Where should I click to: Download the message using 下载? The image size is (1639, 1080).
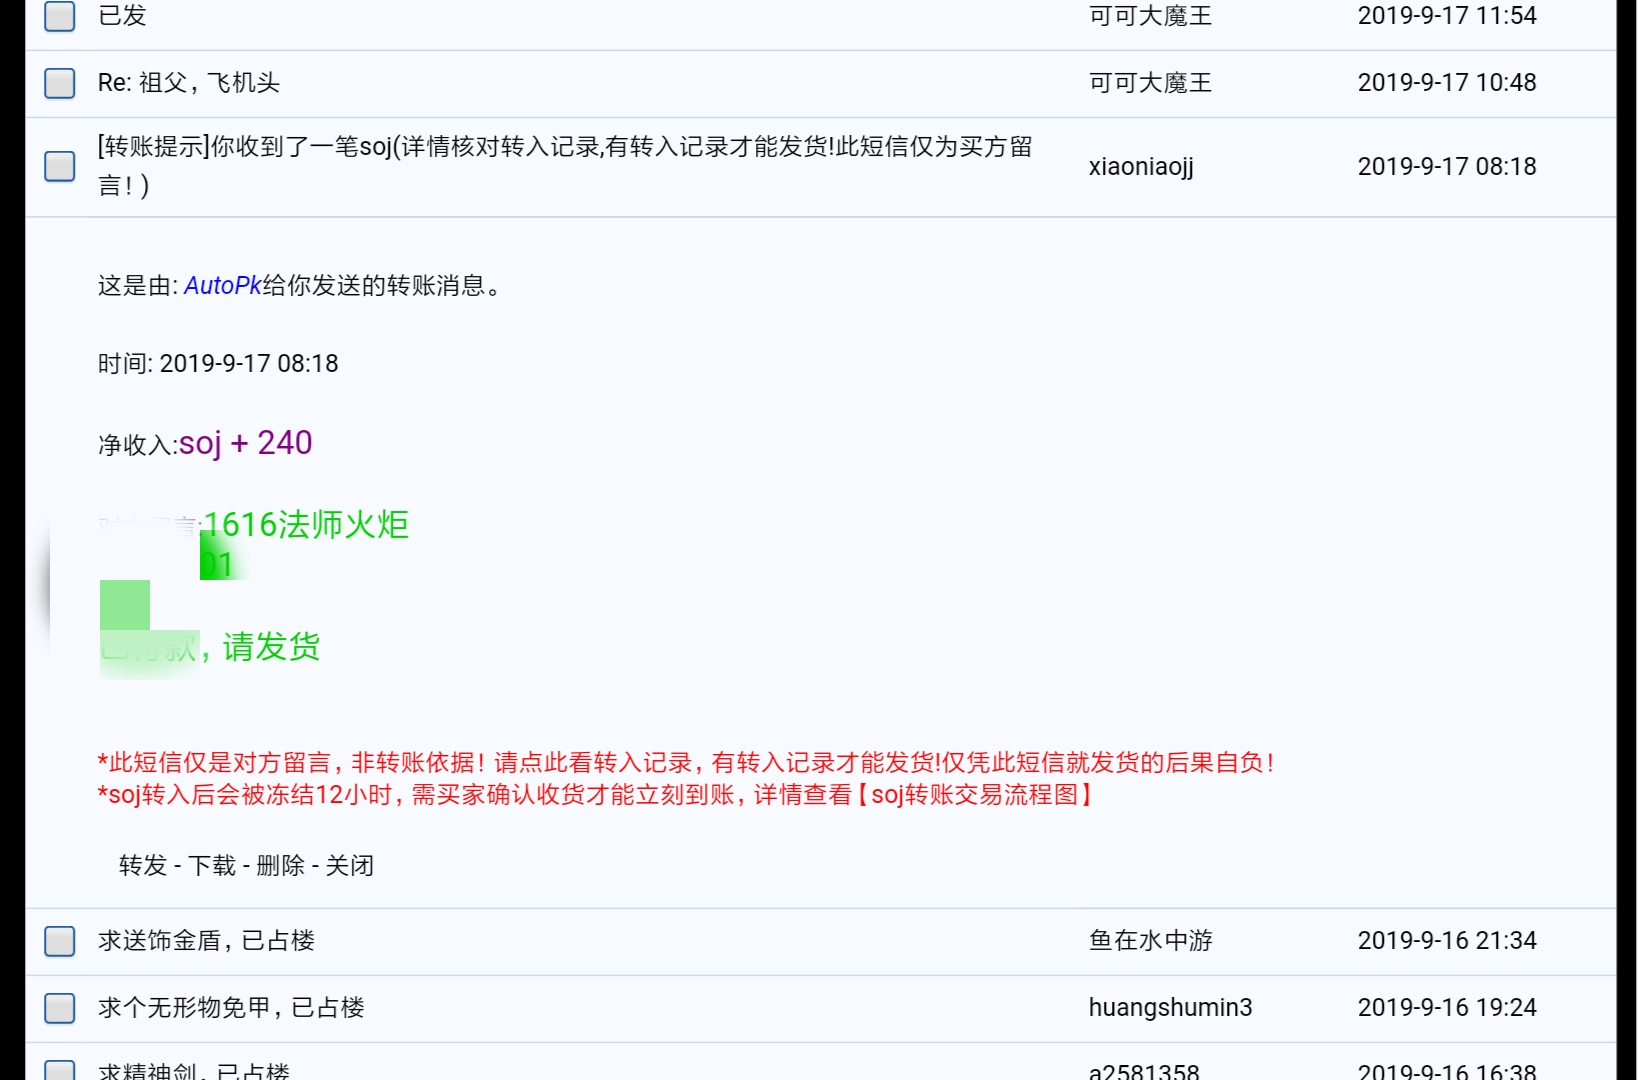[212, 866]
